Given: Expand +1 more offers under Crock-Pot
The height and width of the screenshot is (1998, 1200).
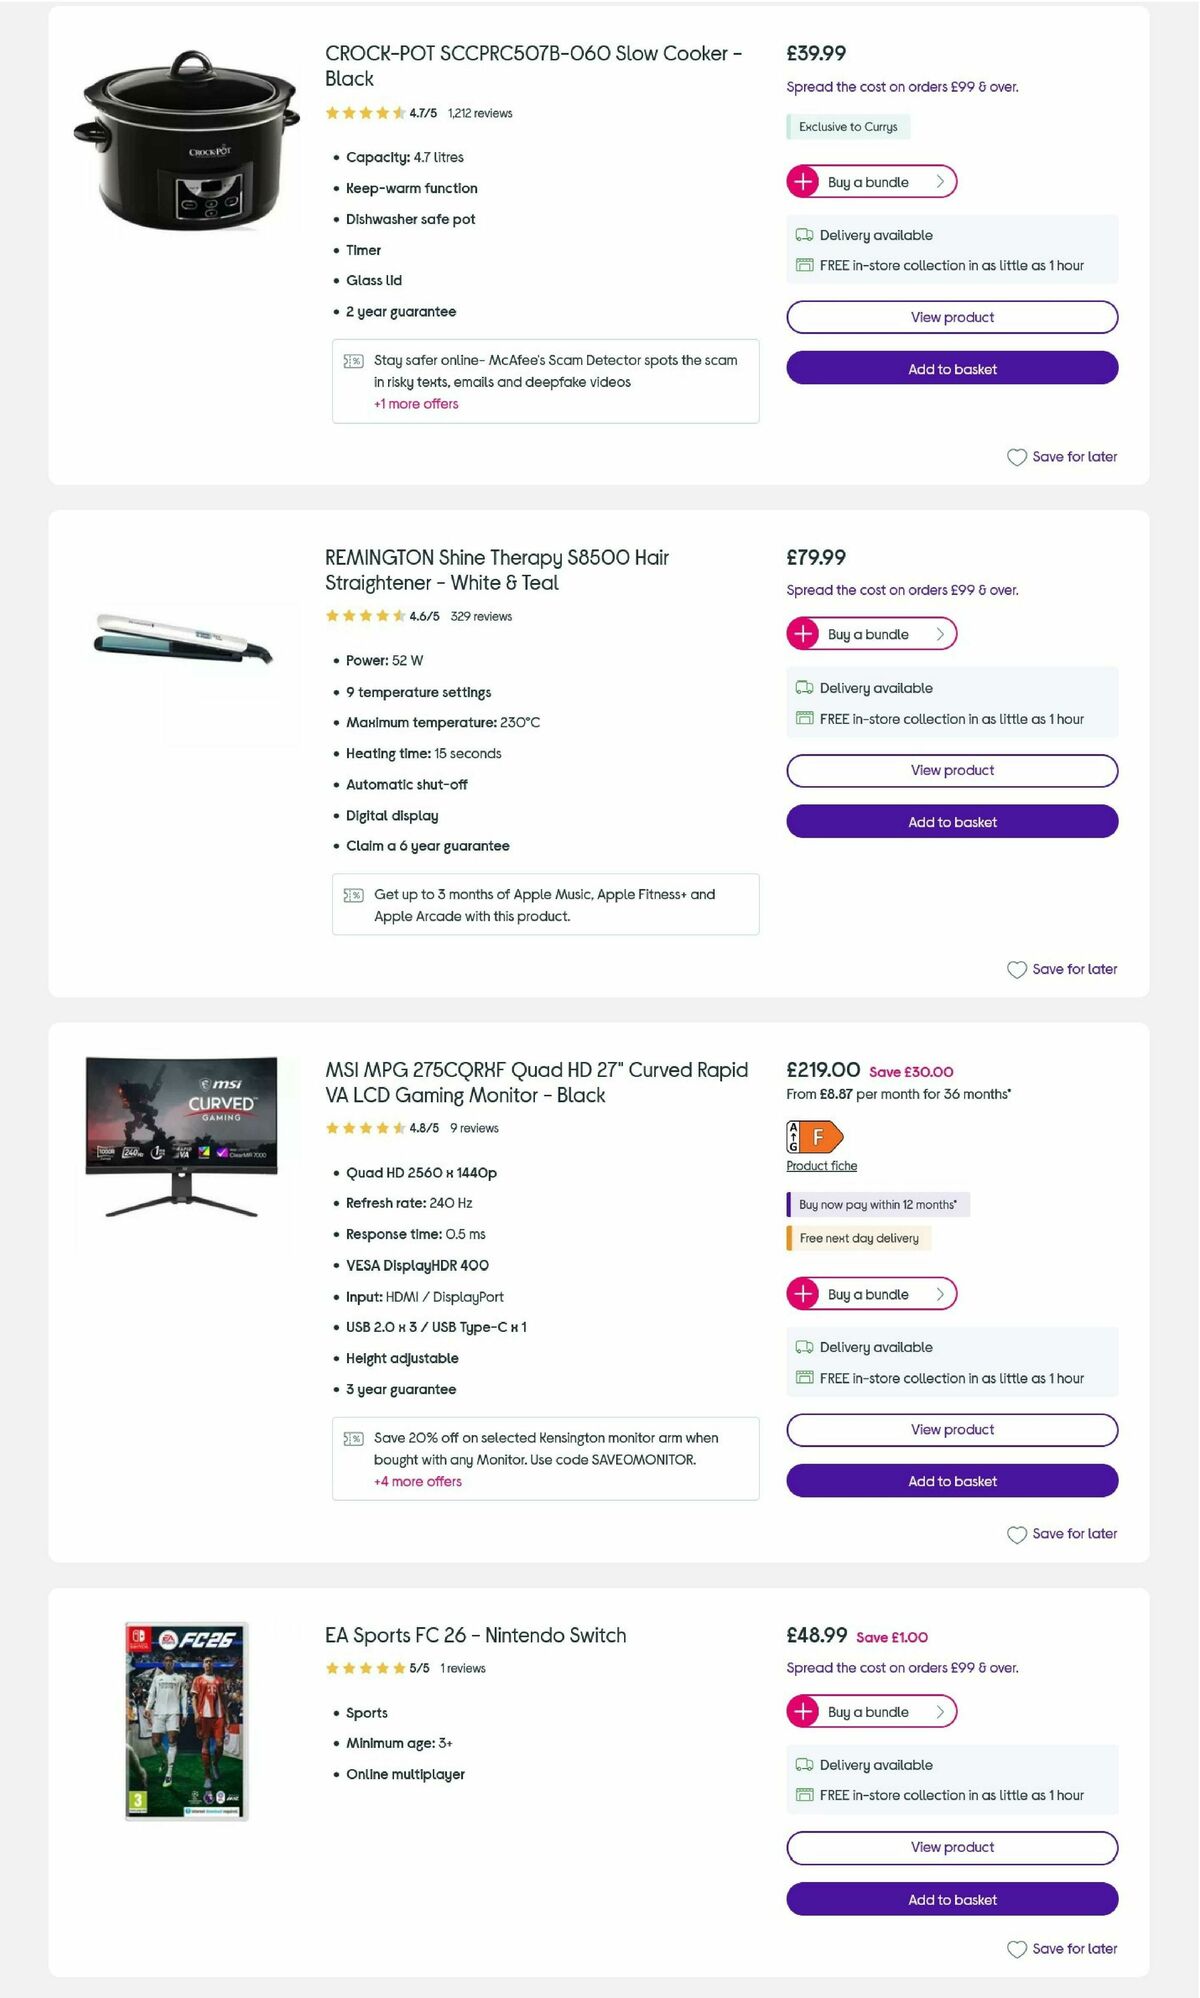Looking at the screenshot, I should [x=415, y=404].
